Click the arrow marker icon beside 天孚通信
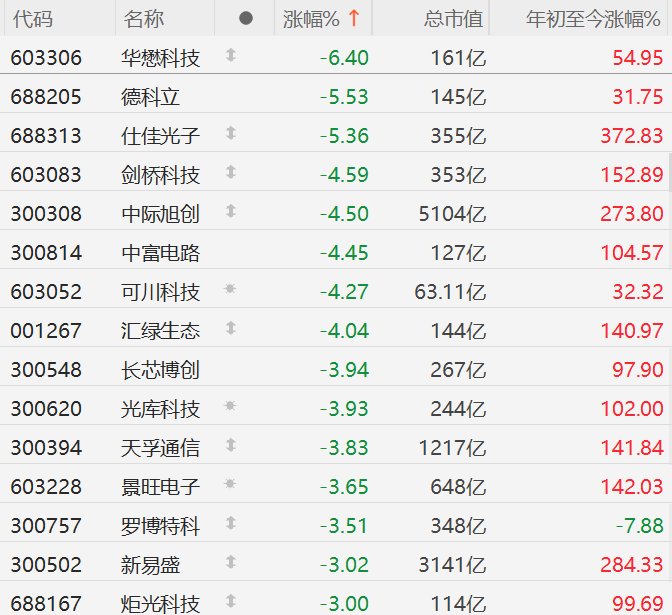The width and height of the screenshot is (672, 615). (x=231, y=445)
